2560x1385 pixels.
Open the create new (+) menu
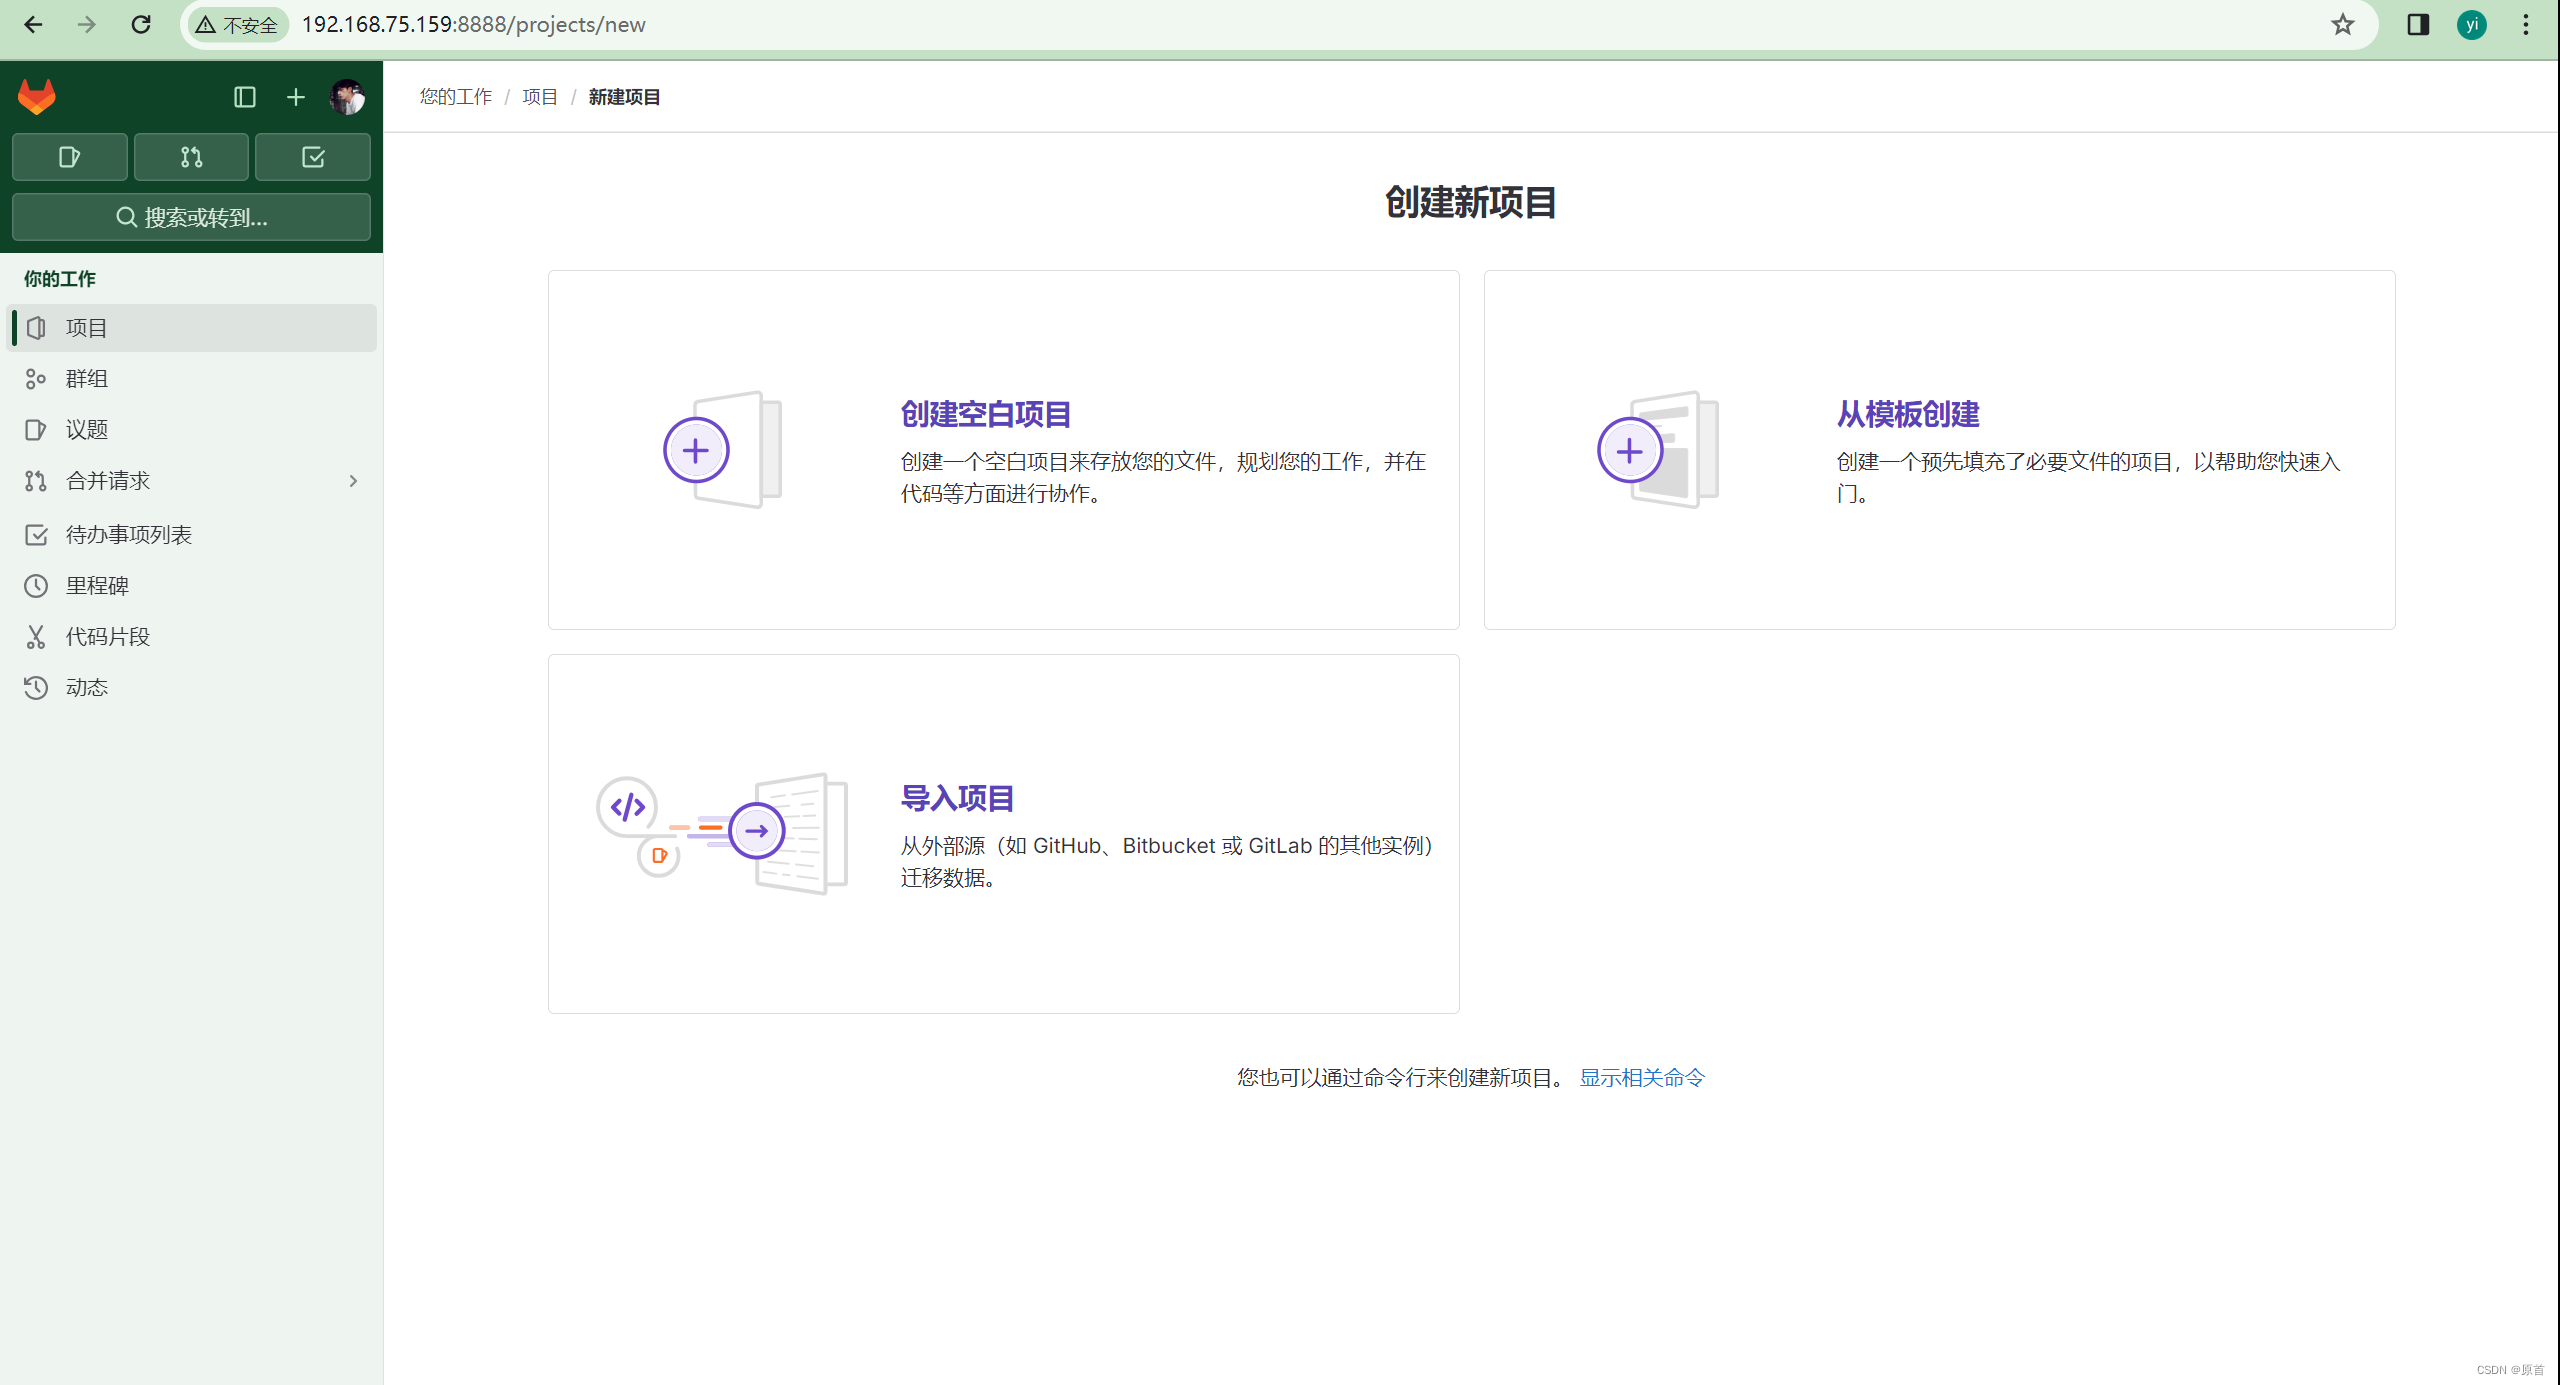pos(295,96)
